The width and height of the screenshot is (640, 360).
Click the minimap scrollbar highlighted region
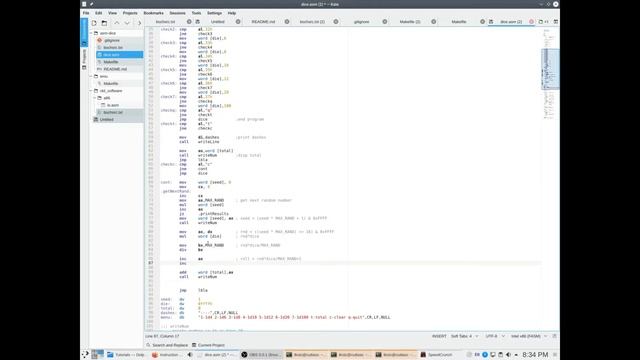point(550,69)
